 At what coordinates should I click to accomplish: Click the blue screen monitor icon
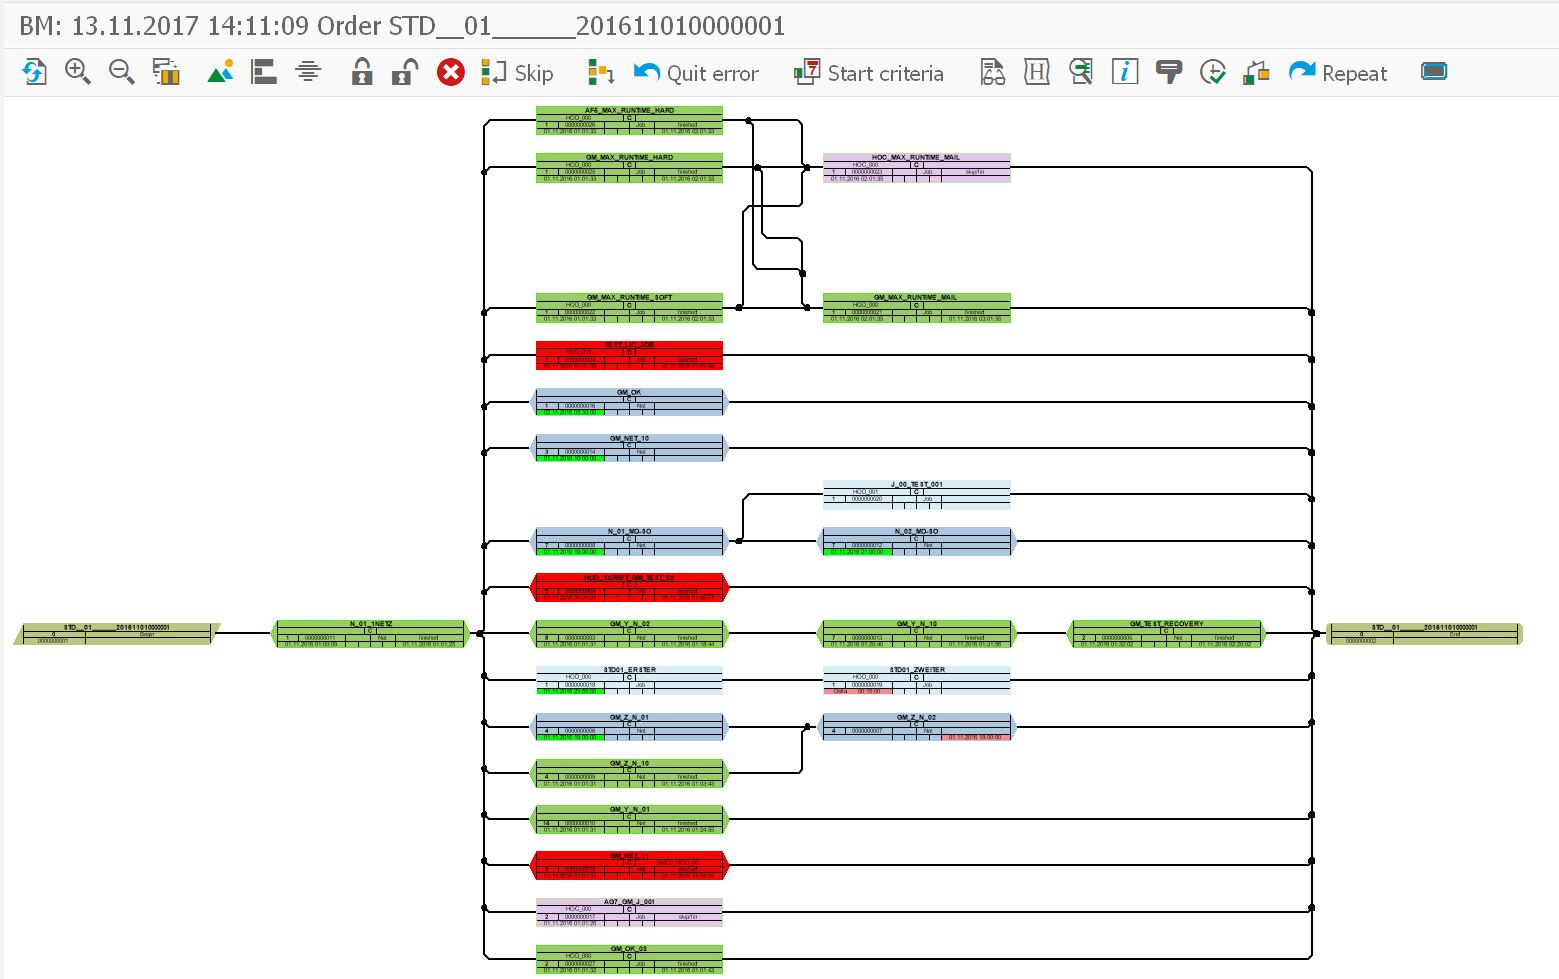point(1434,72)
